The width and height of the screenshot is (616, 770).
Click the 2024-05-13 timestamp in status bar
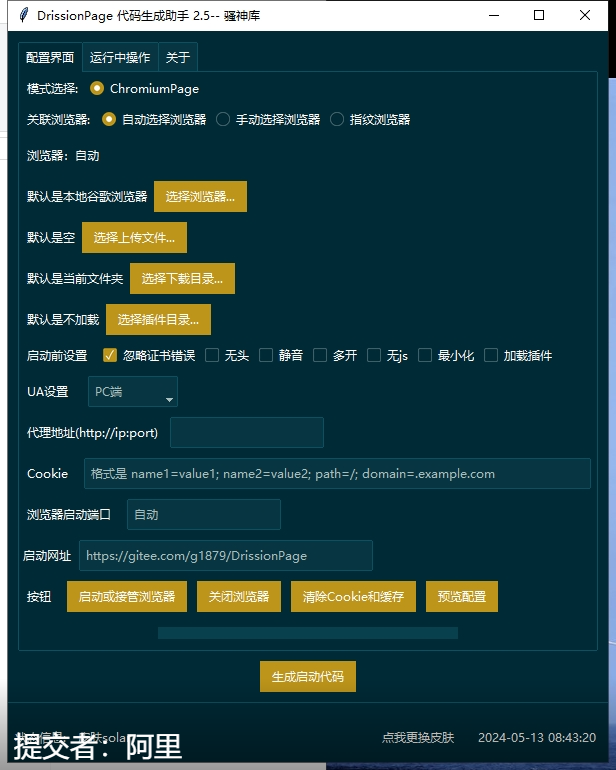537,738
